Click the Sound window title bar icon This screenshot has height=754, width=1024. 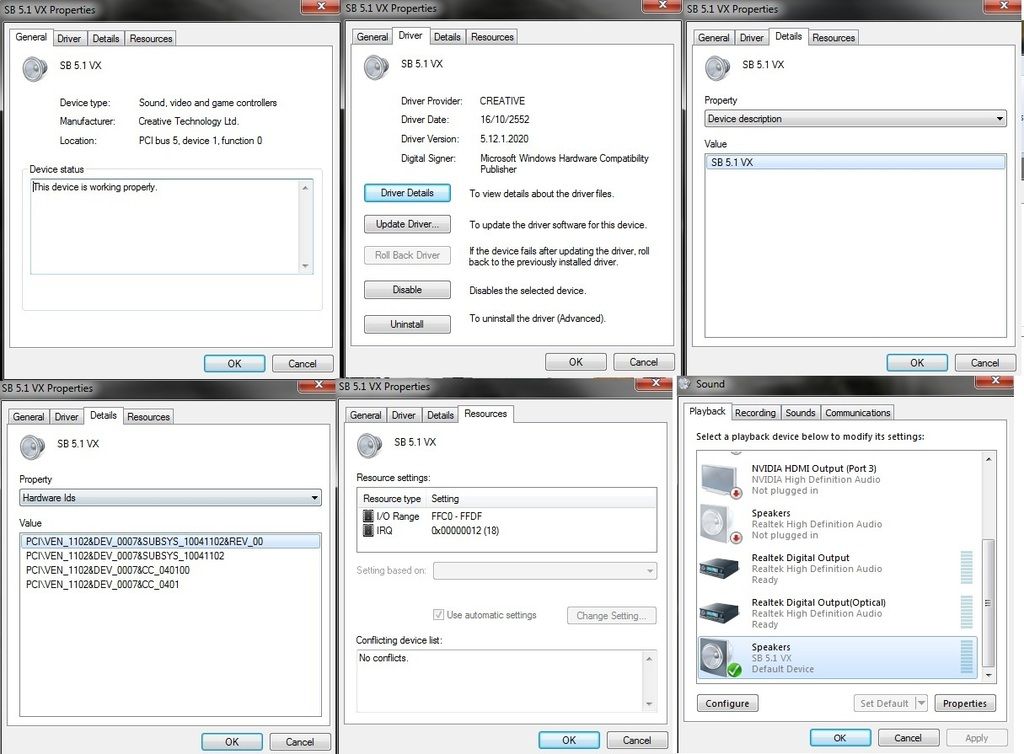tap(685, 384)
